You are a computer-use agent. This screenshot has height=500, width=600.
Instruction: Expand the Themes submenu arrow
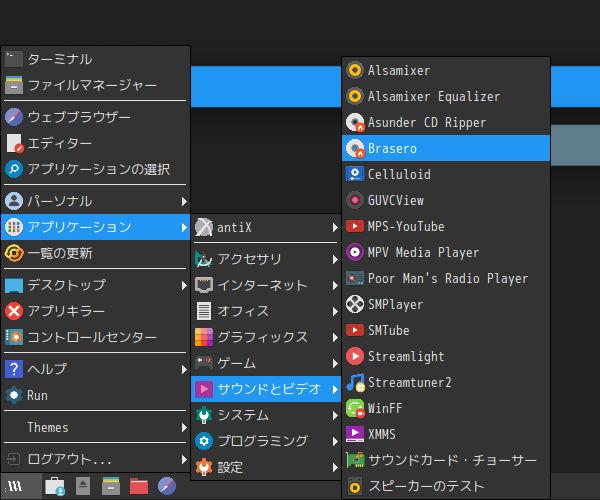[x=184, y=427]
